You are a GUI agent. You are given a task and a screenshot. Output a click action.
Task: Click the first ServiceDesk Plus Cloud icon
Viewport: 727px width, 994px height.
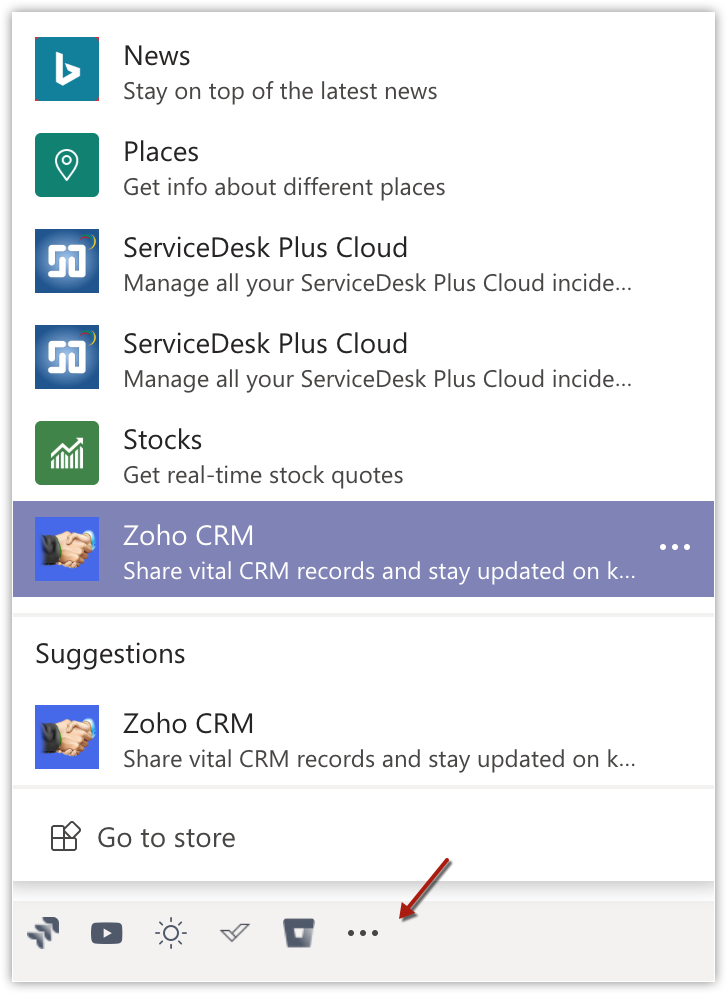point(67,261)
